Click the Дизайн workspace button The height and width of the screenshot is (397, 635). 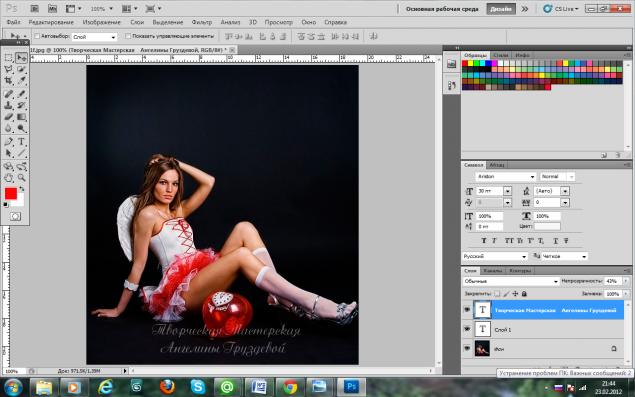click(501, 9)
